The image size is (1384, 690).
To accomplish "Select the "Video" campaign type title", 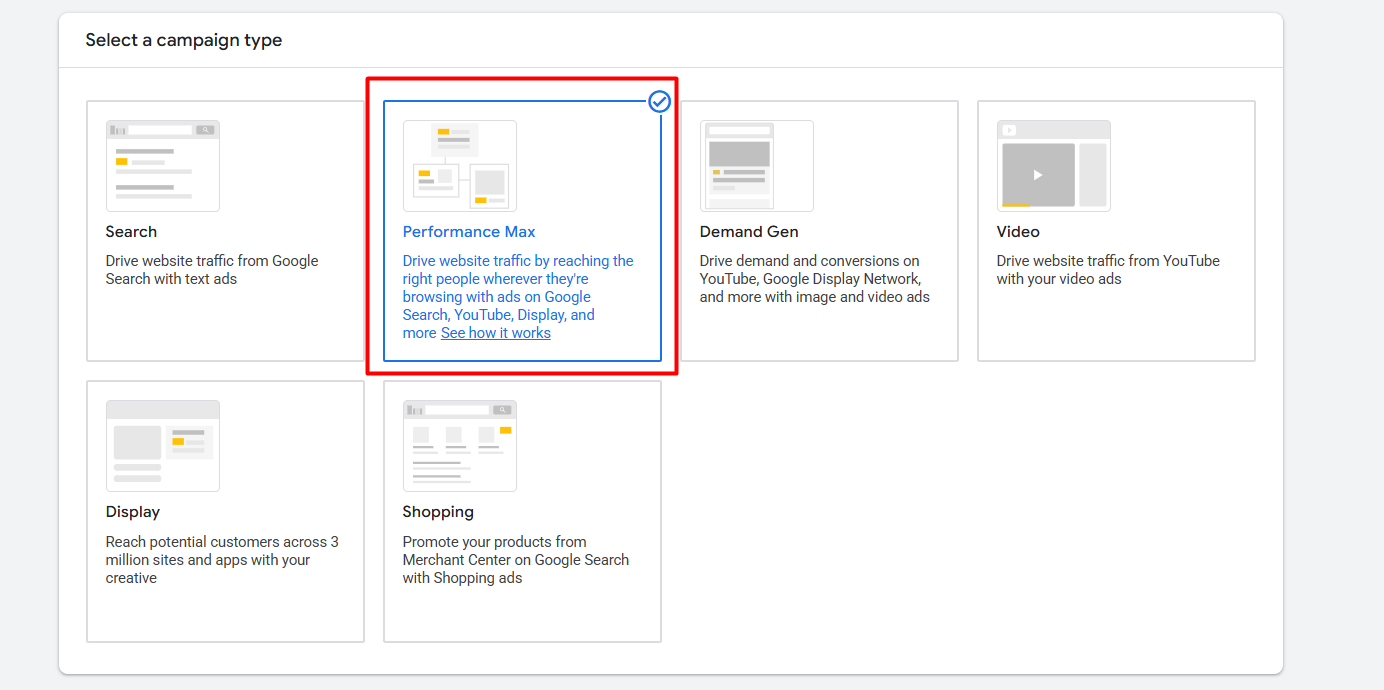I will click(x=1018, y=232).
